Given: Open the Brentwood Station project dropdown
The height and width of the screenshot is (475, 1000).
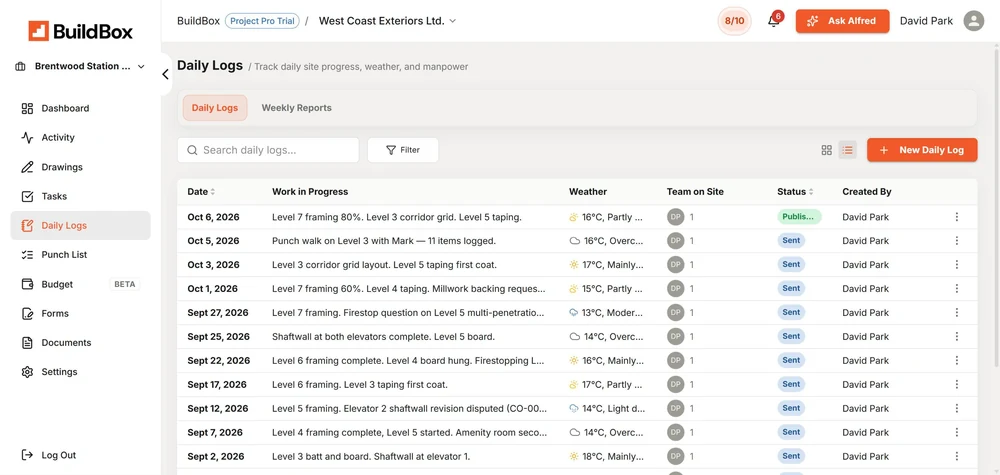Looking at the screenshot, I should click(80, 66).
